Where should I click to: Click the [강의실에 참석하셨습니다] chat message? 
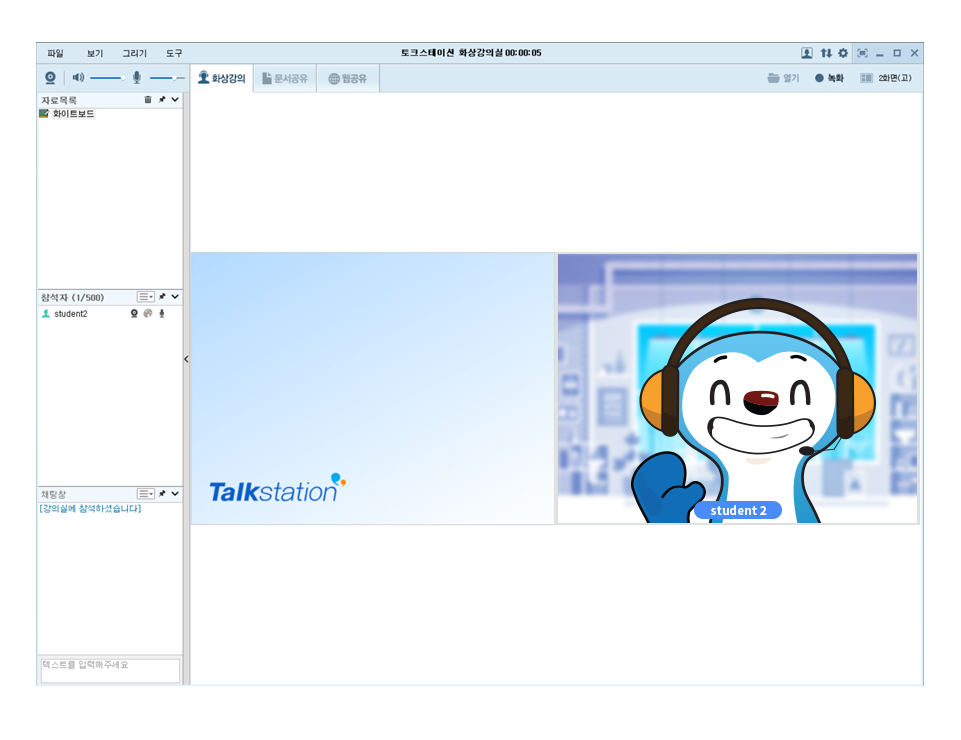[90, 509]
